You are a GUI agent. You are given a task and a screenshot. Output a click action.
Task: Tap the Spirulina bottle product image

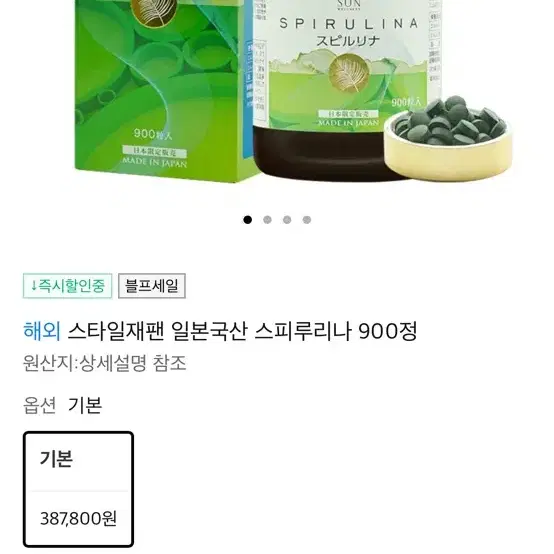point(346,88)
